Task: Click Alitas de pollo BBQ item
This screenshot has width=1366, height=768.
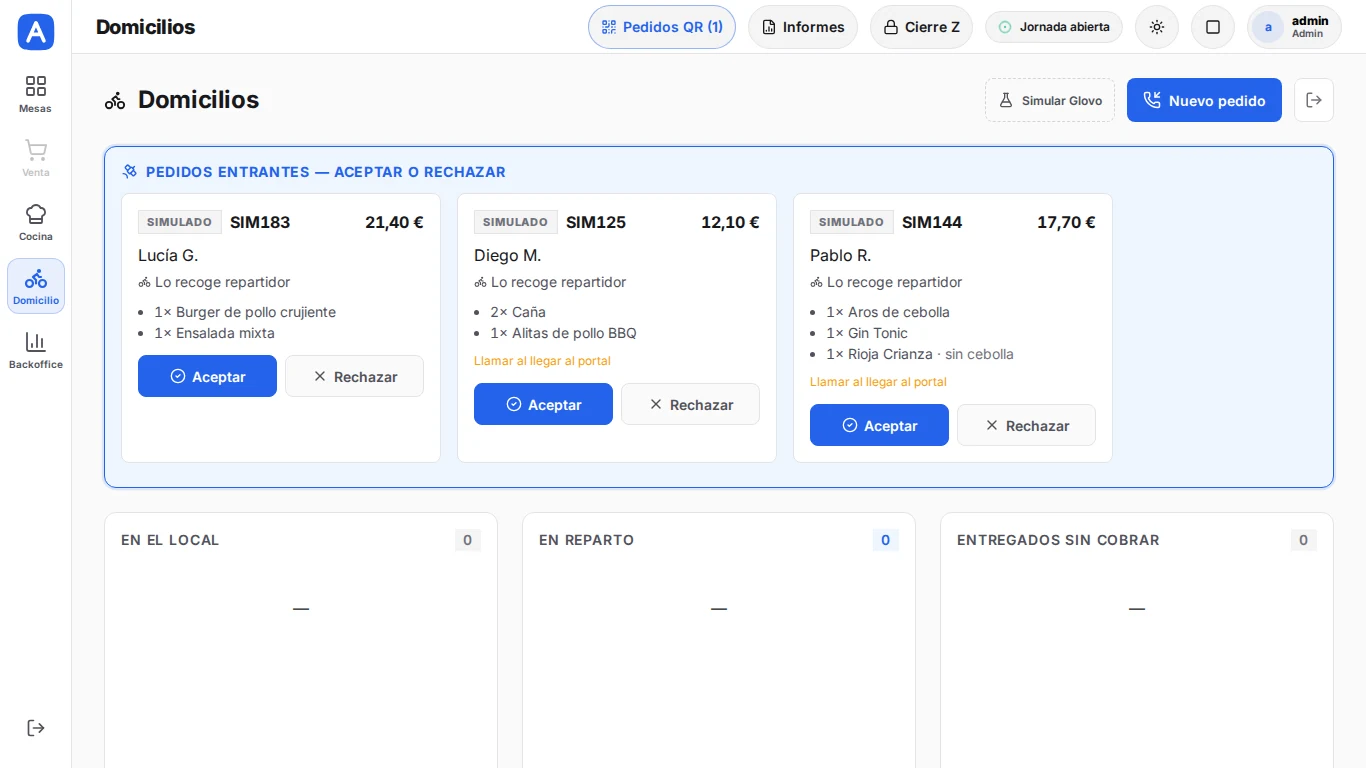Action: click(563, 333)
